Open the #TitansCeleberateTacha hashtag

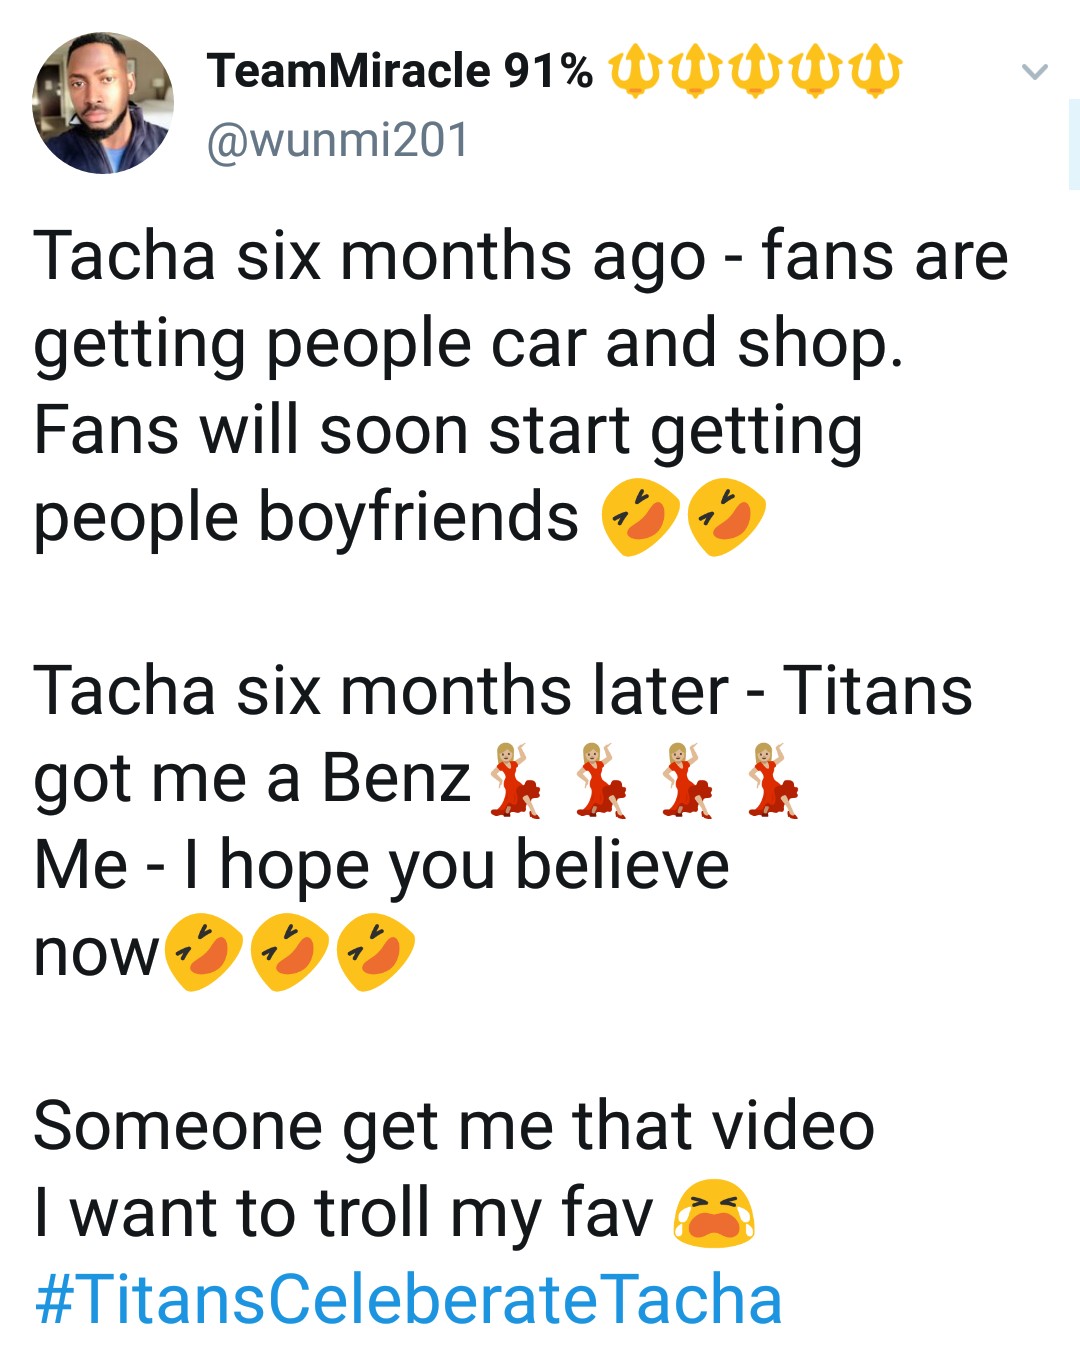point(408,1299)
